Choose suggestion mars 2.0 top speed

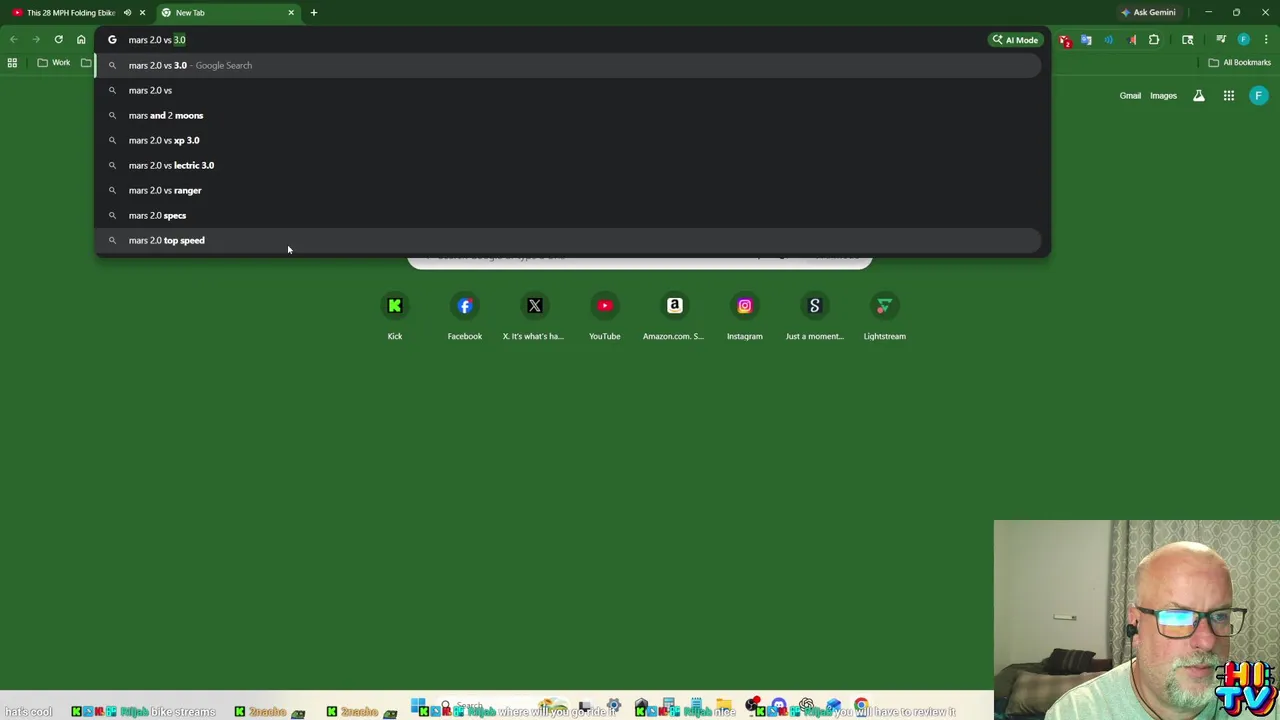click(568, 240)
